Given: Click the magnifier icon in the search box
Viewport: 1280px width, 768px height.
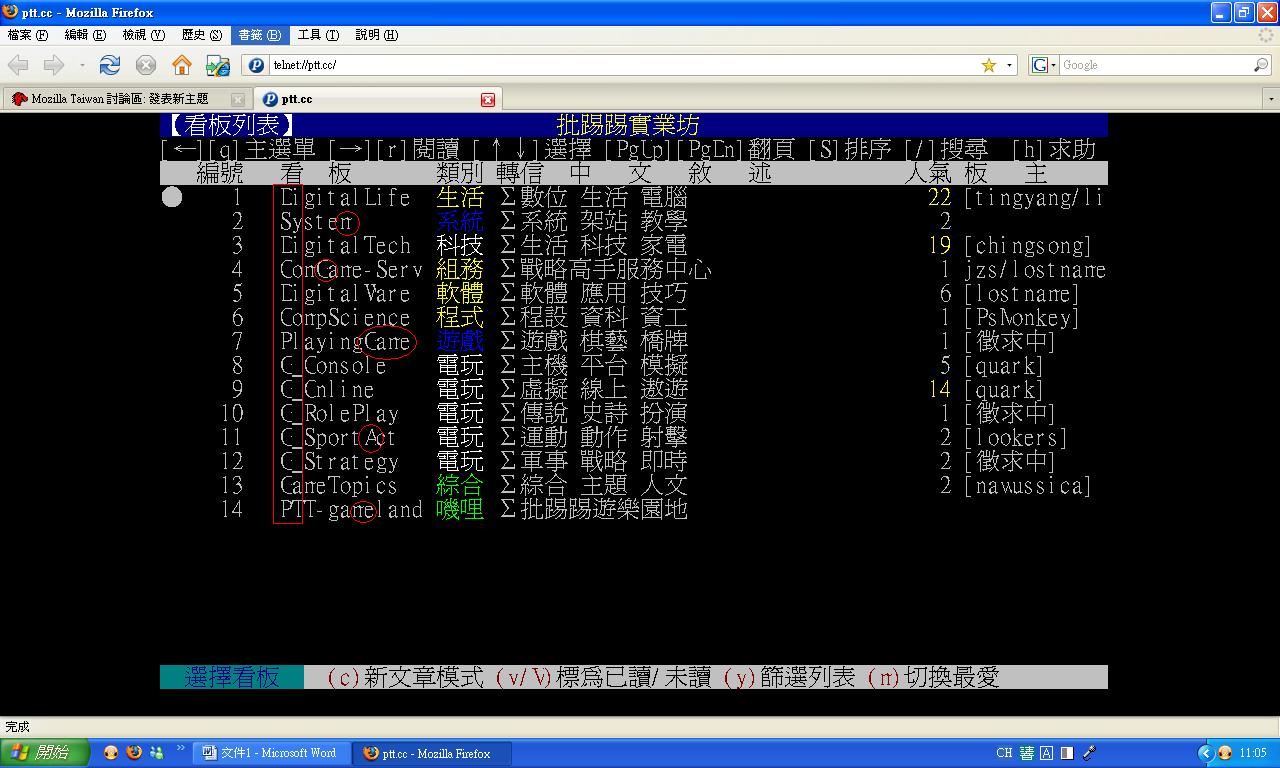Looking at the screenshot, I should tap(1261, 65).
